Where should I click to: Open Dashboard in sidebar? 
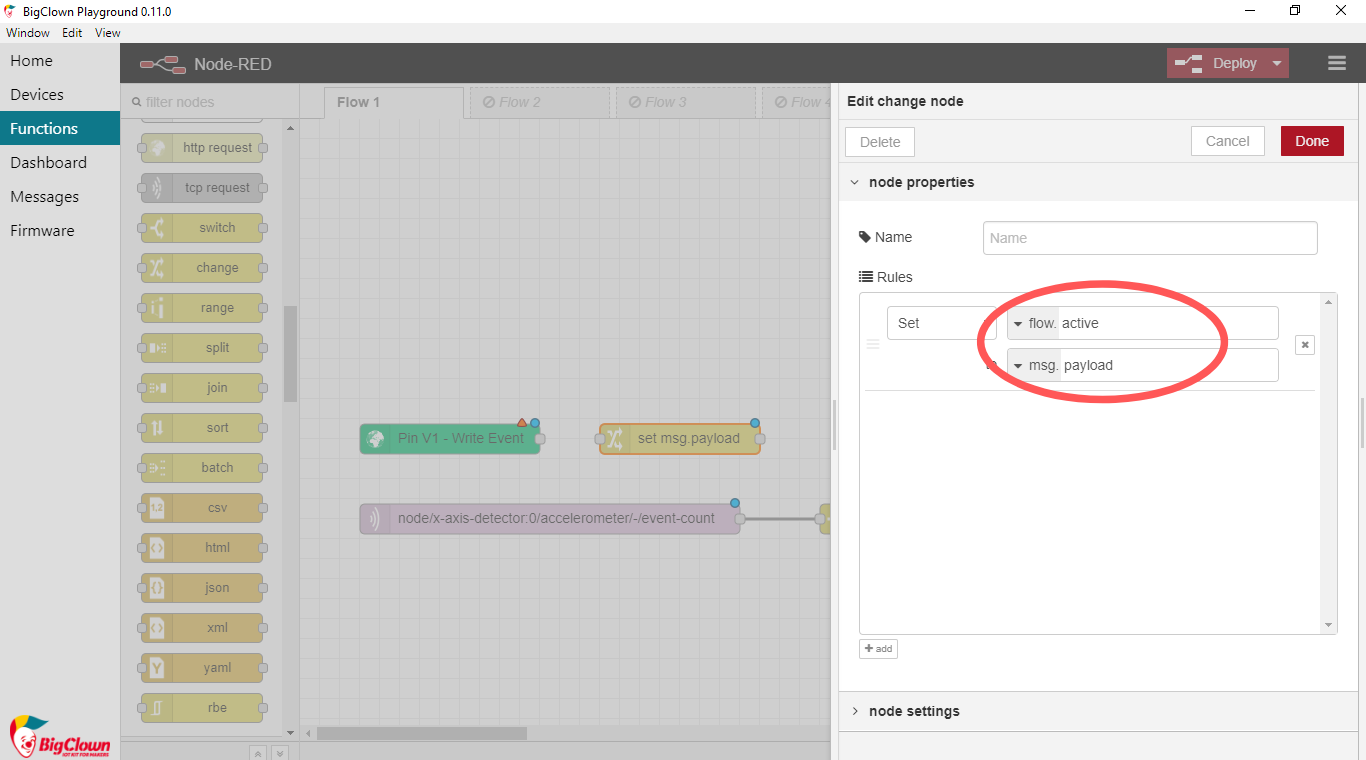tap(60, 163)
